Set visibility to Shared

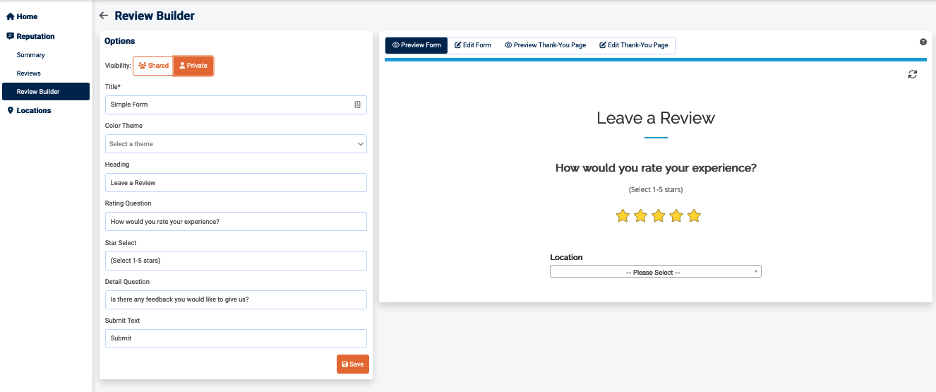point(153,66)
